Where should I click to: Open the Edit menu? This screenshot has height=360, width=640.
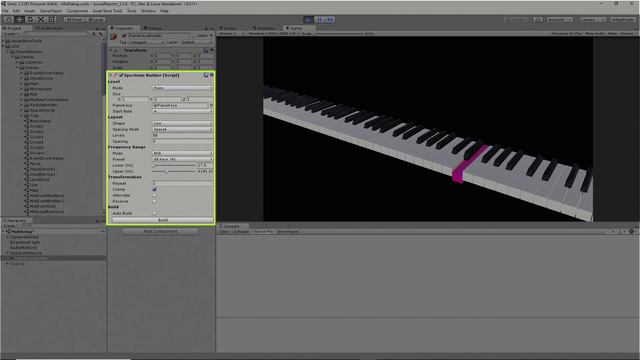click(x=16, y=11)
